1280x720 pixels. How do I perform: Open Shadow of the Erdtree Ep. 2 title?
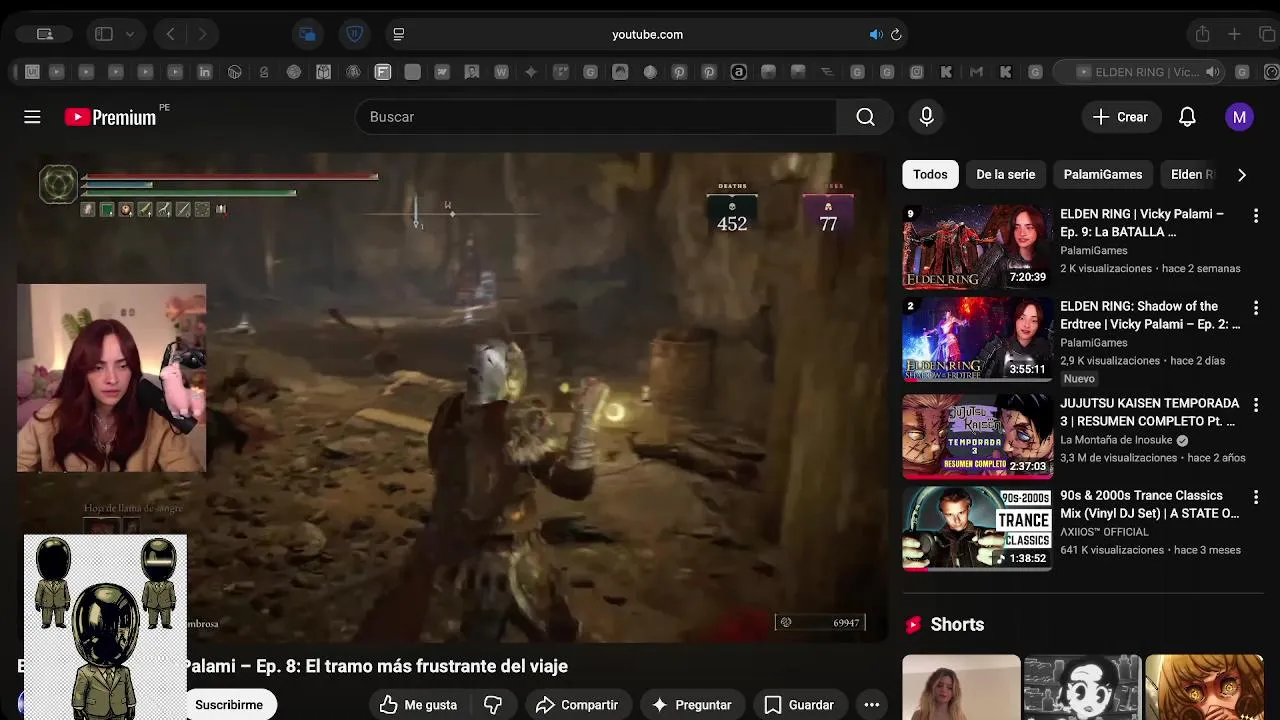click(x=1150, y=315)
